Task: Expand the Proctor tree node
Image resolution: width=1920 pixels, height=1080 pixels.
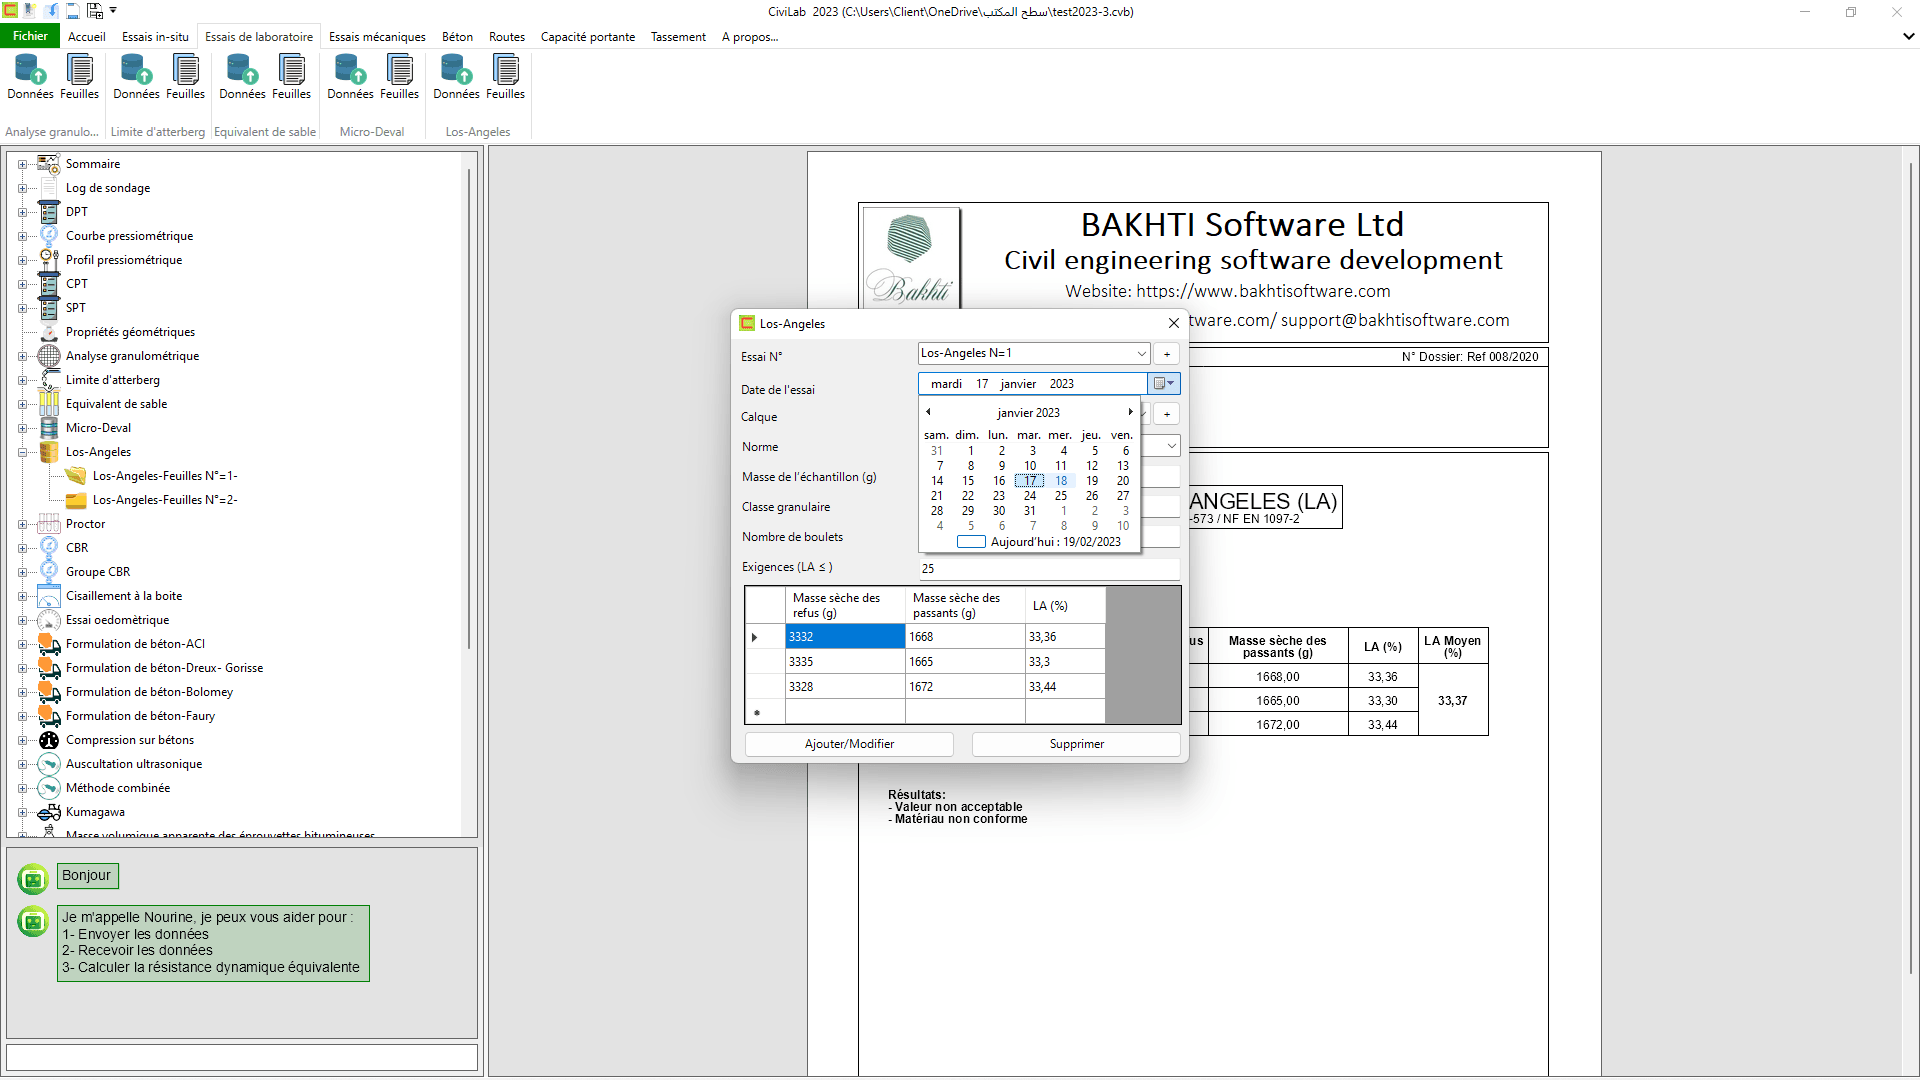Action: pos(22,524)
